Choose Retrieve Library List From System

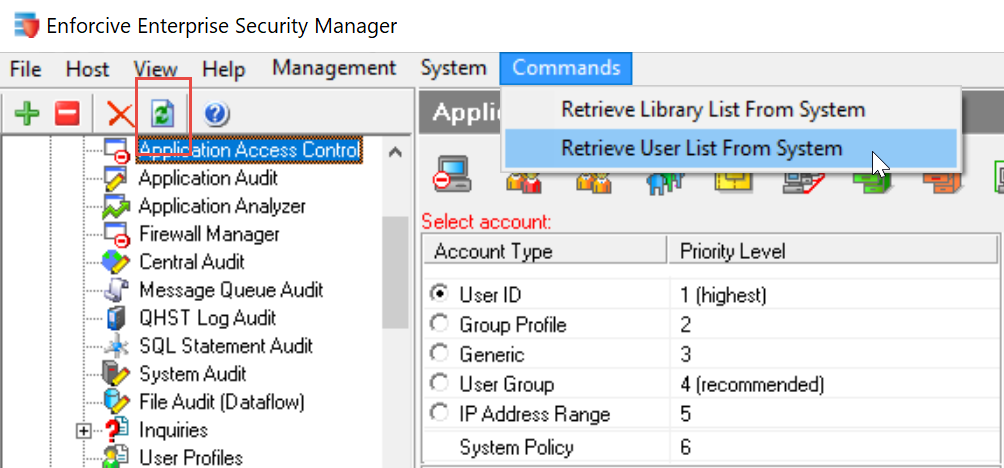pyautogui.click(x=730, y=110)
